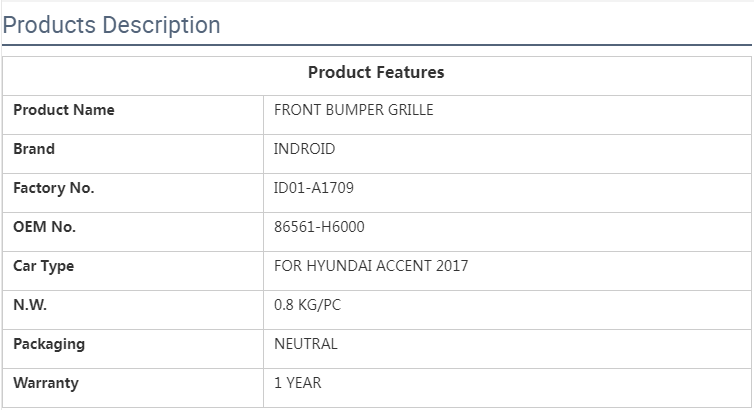This screenshot has height=410, width=754.
Task: Click the word HYUNDAI in car type
Action: (337, 266)
